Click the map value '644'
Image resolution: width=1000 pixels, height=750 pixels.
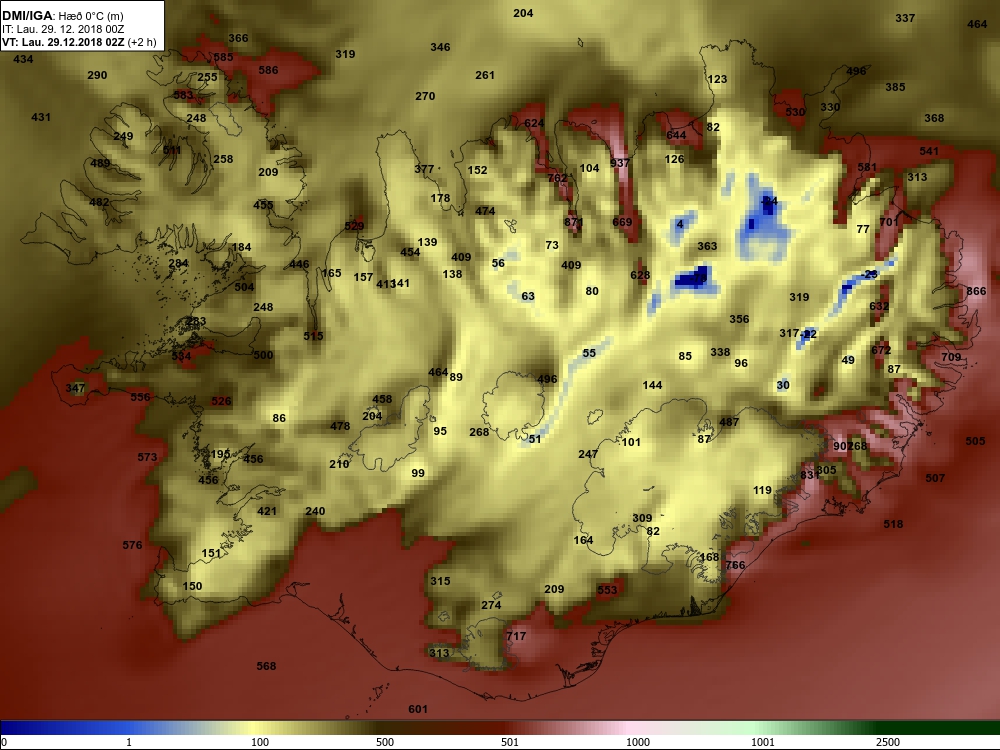point(676,135)
